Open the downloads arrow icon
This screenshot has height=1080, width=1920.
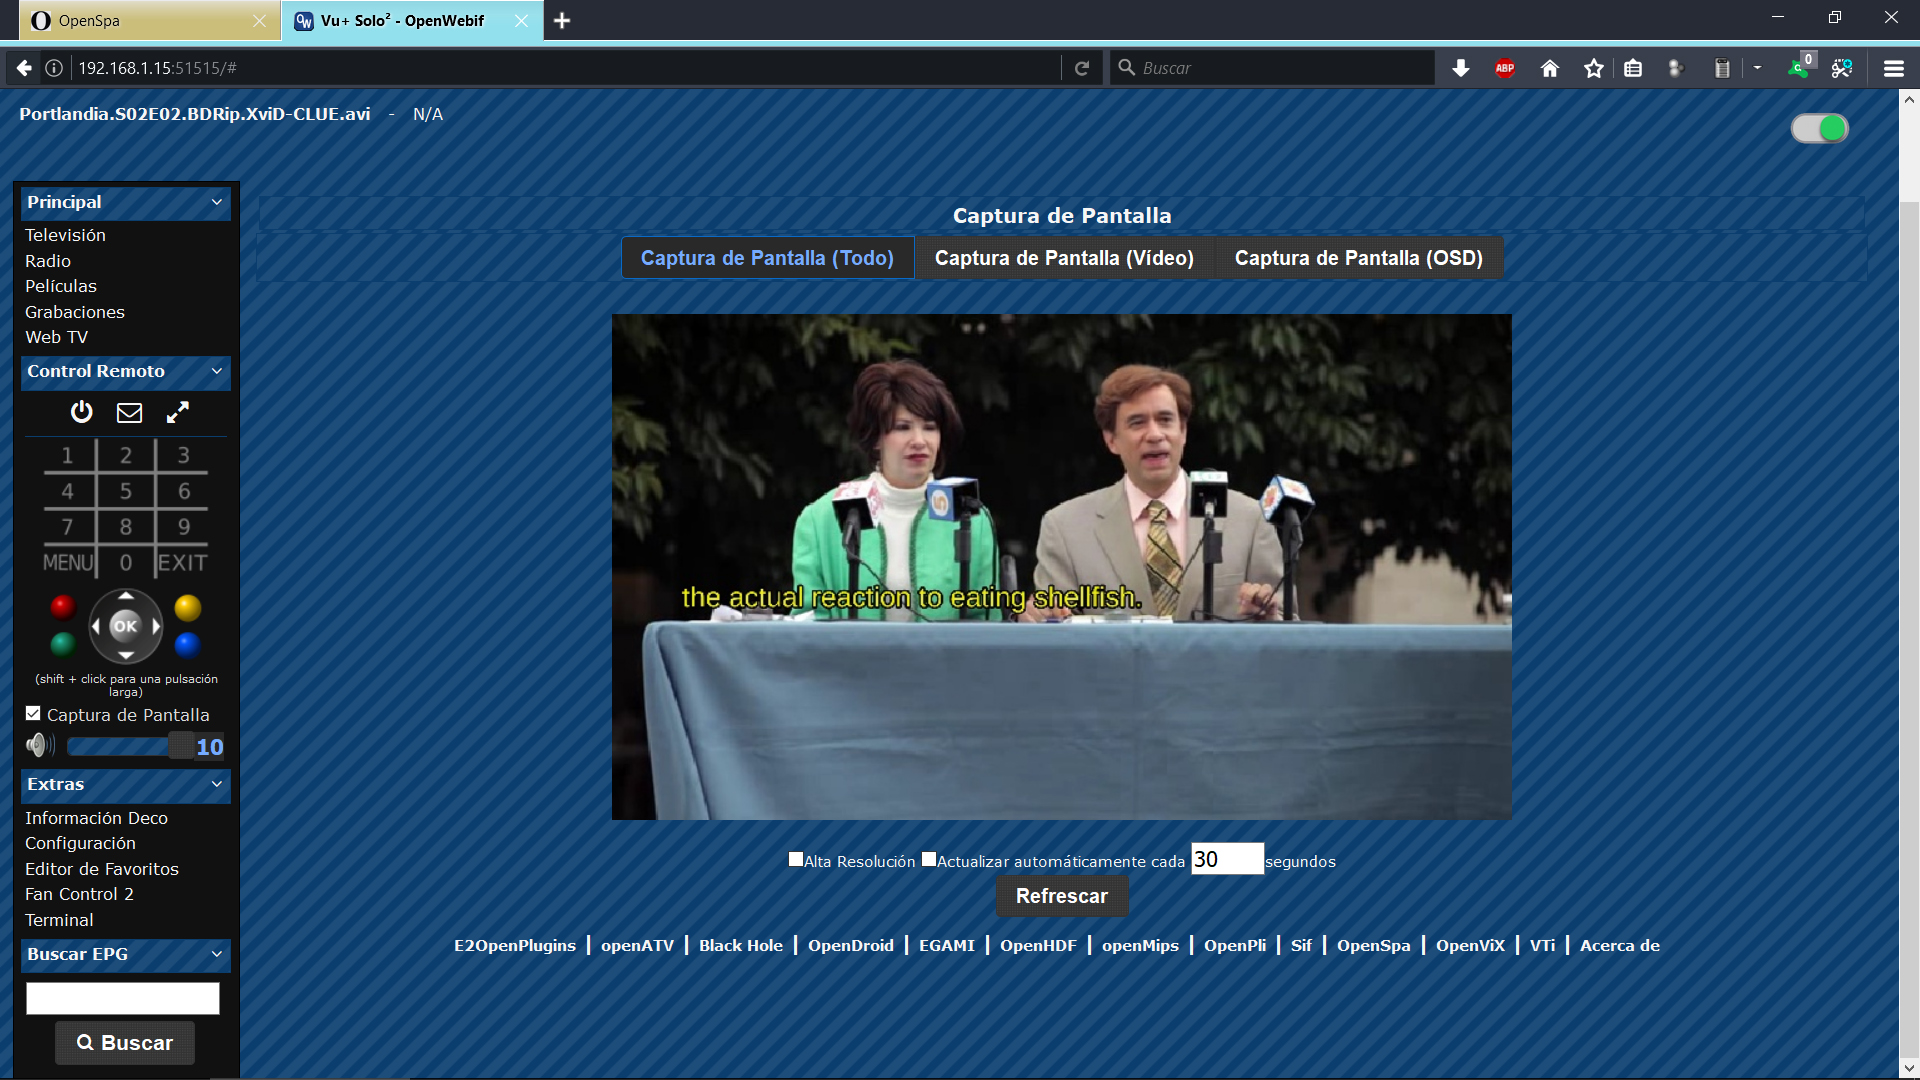coord(1461,68)
